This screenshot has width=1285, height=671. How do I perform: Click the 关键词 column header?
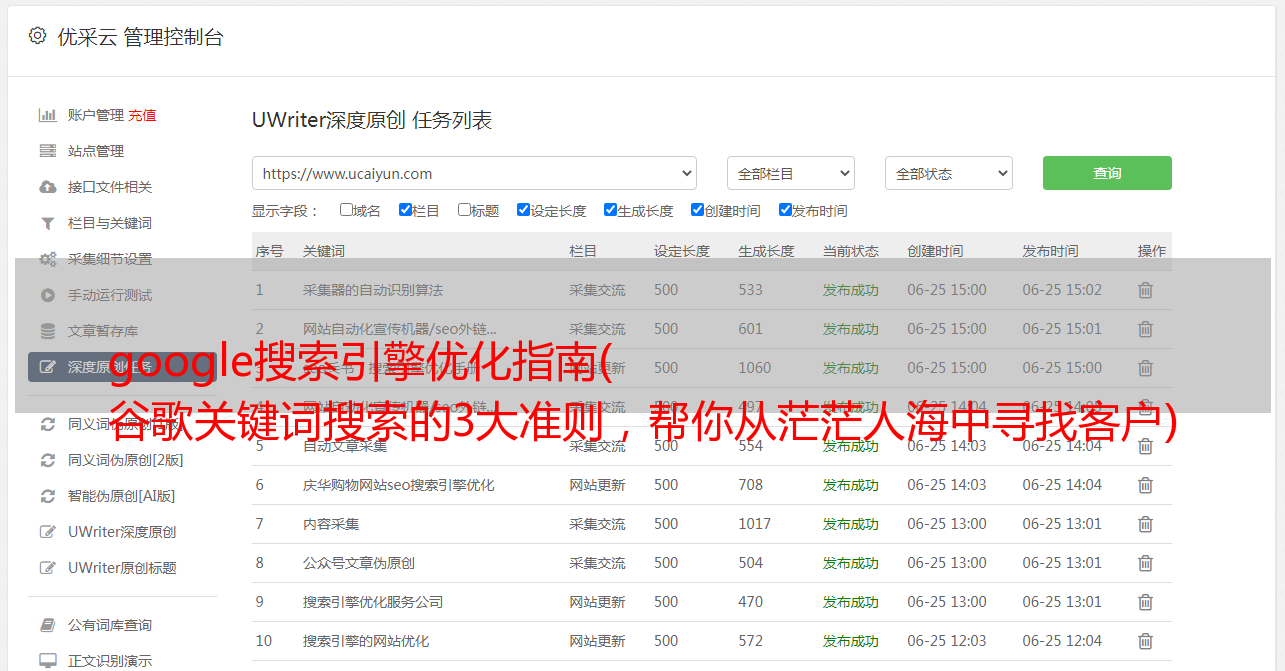tap(324, 251)
